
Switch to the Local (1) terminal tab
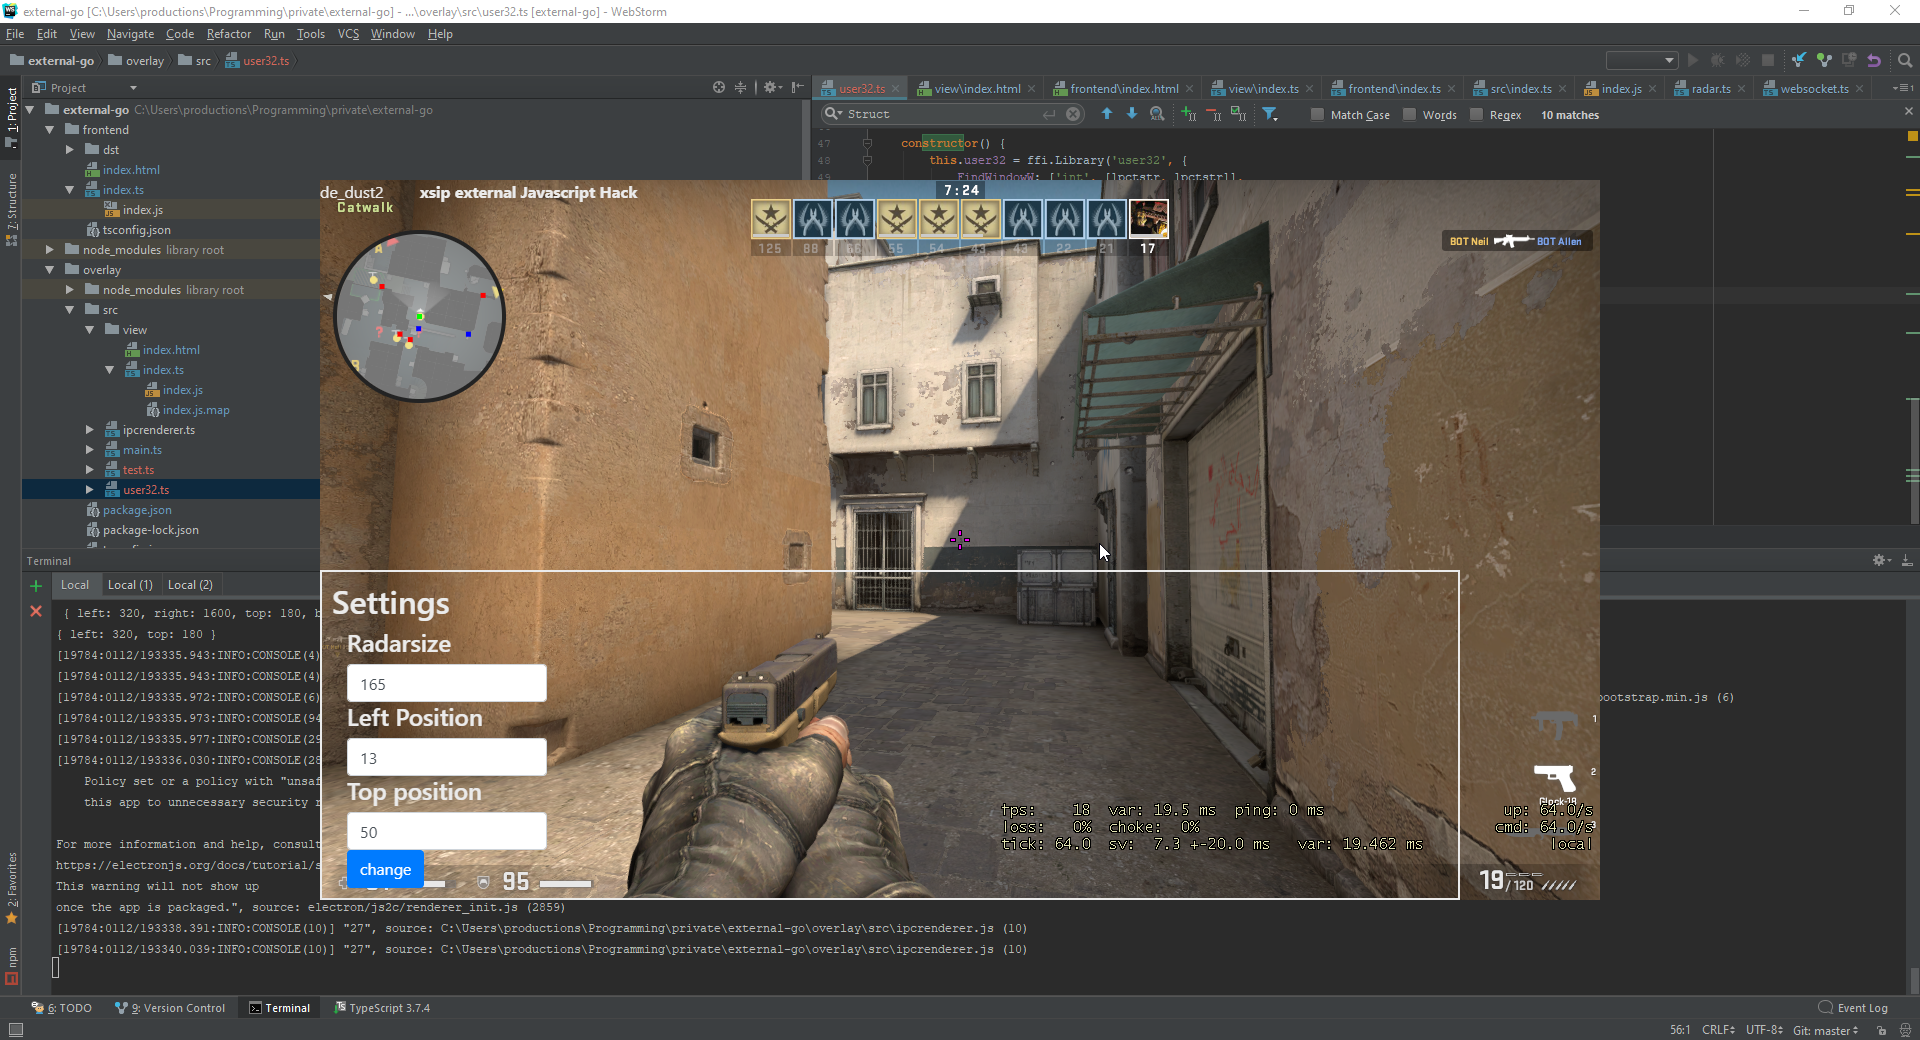[130, 585]
